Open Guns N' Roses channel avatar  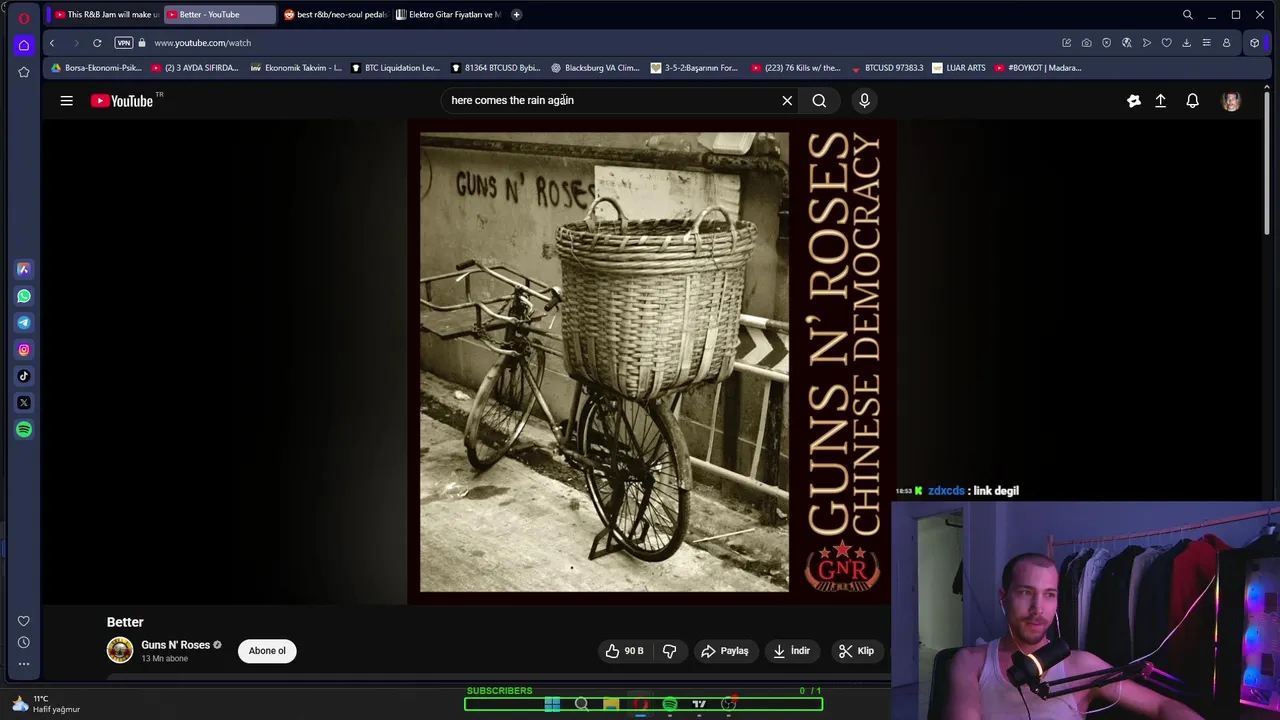pyautogui.click(x=120, y=651)
